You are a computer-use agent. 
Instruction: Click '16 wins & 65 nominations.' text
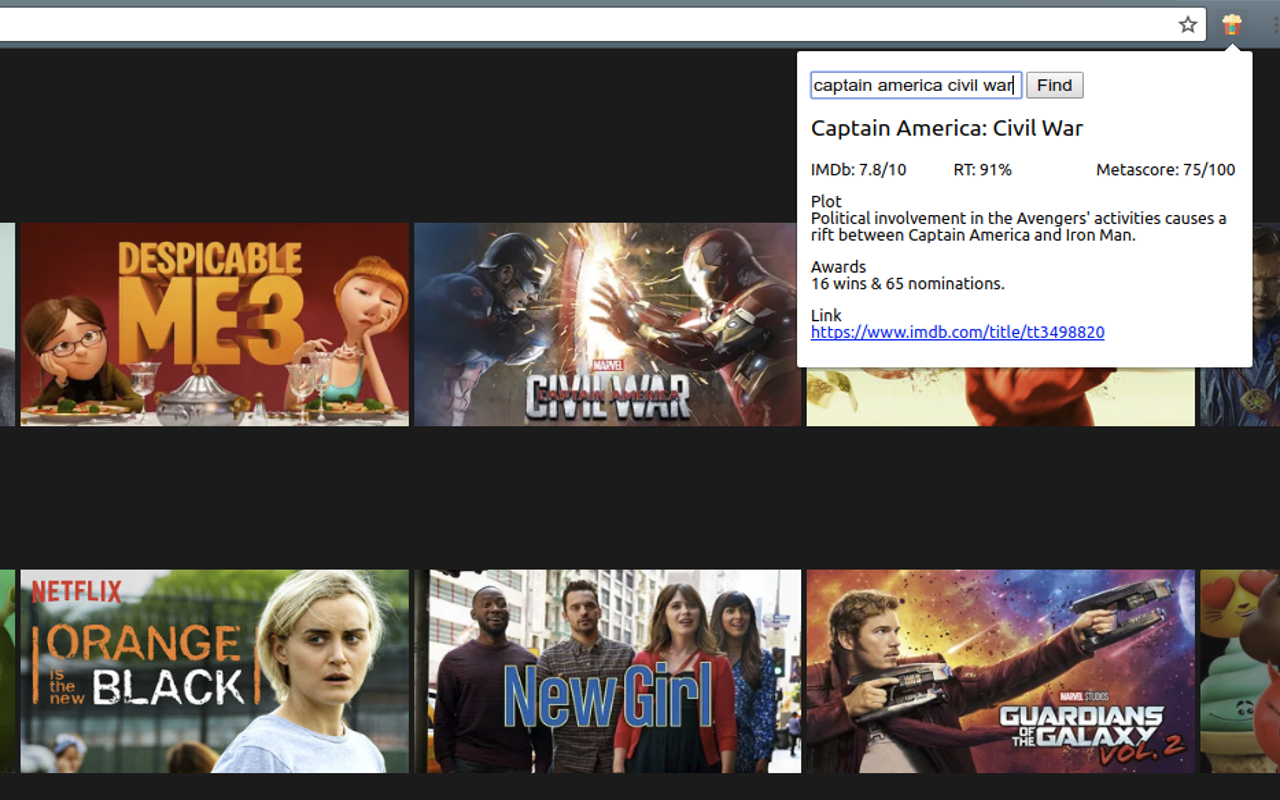click(908, 284)
